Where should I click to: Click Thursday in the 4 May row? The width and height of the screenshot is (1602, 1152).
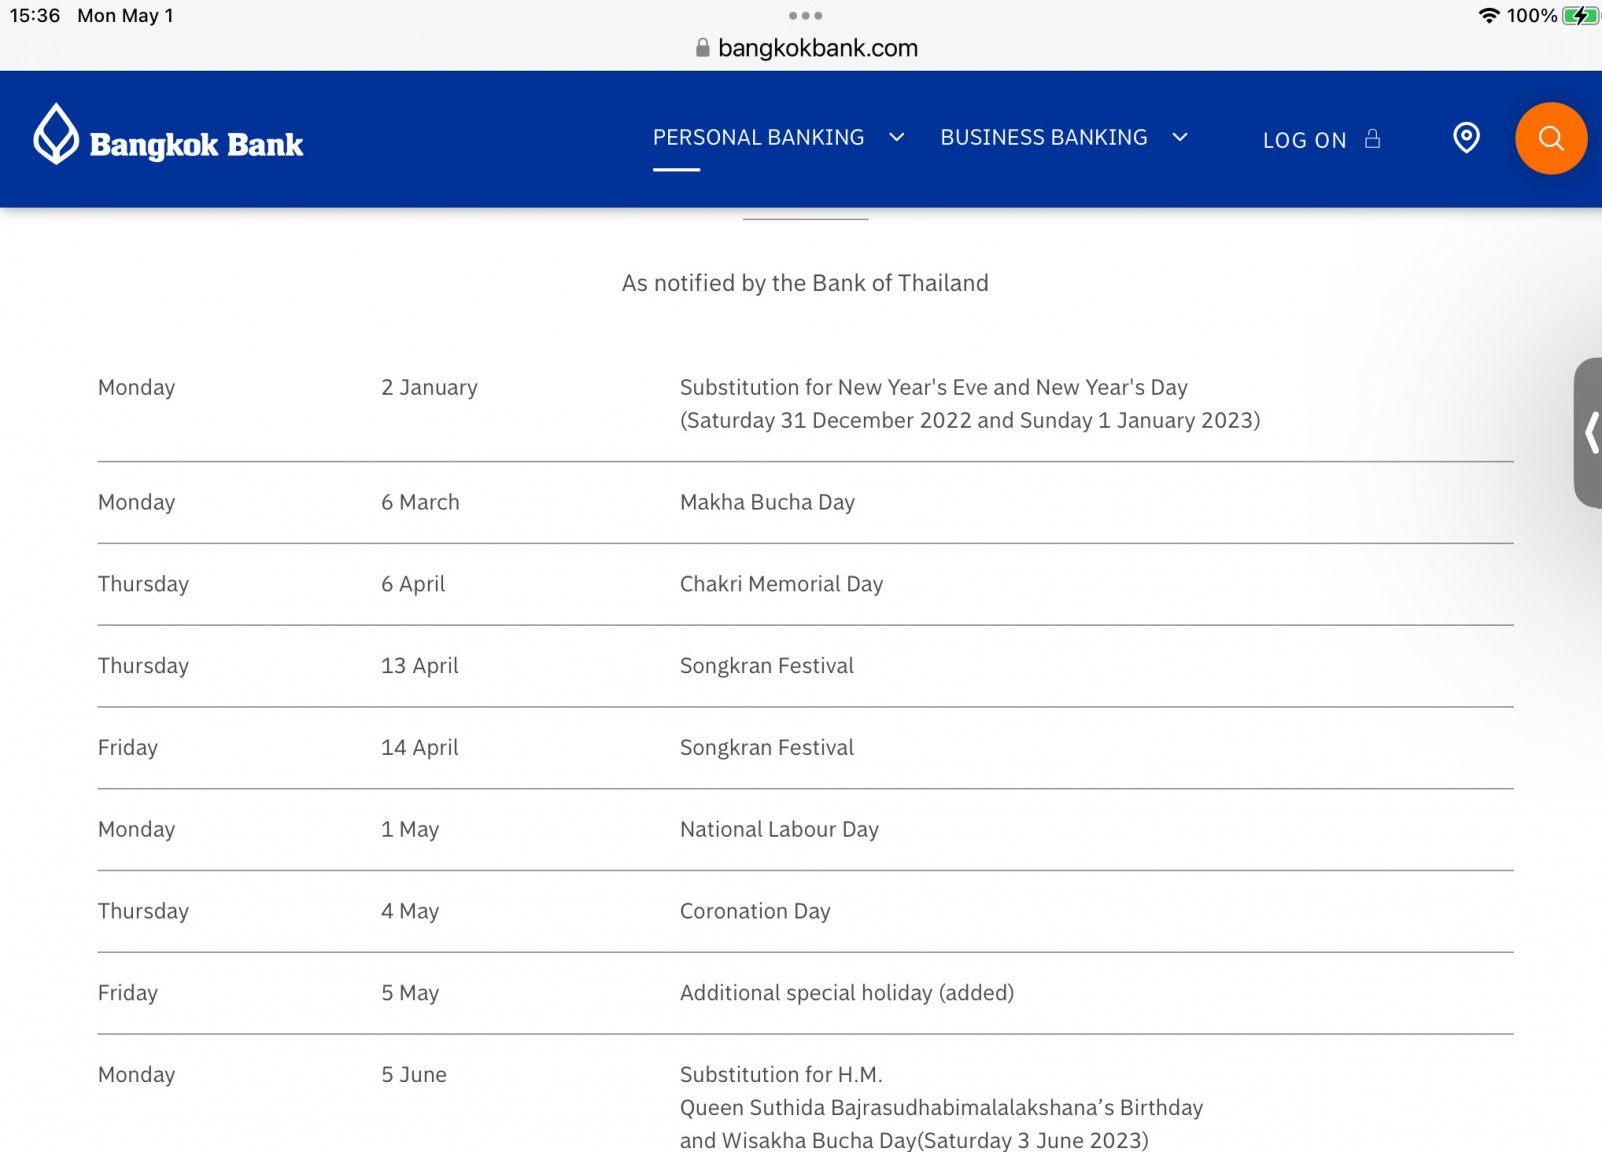(x=143, y=911)
